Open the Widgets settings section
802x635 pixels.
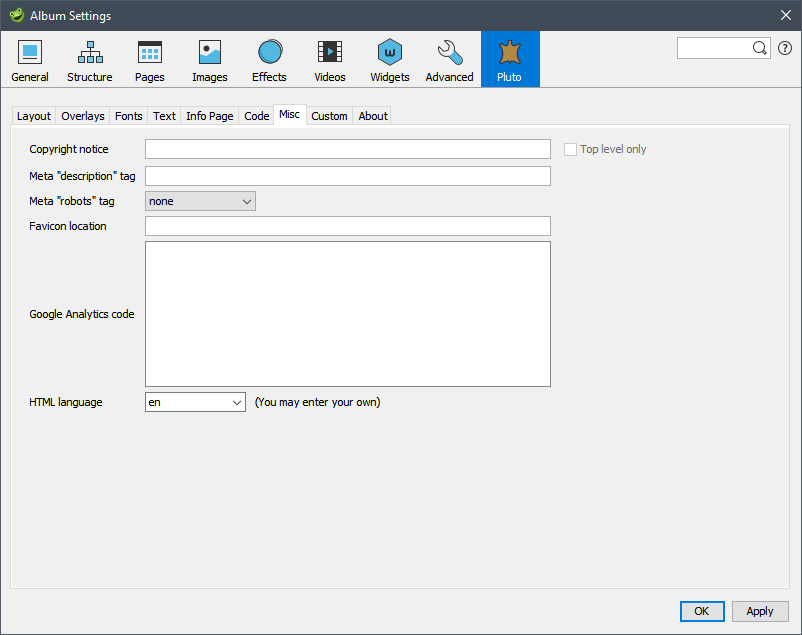coord(390,59)
